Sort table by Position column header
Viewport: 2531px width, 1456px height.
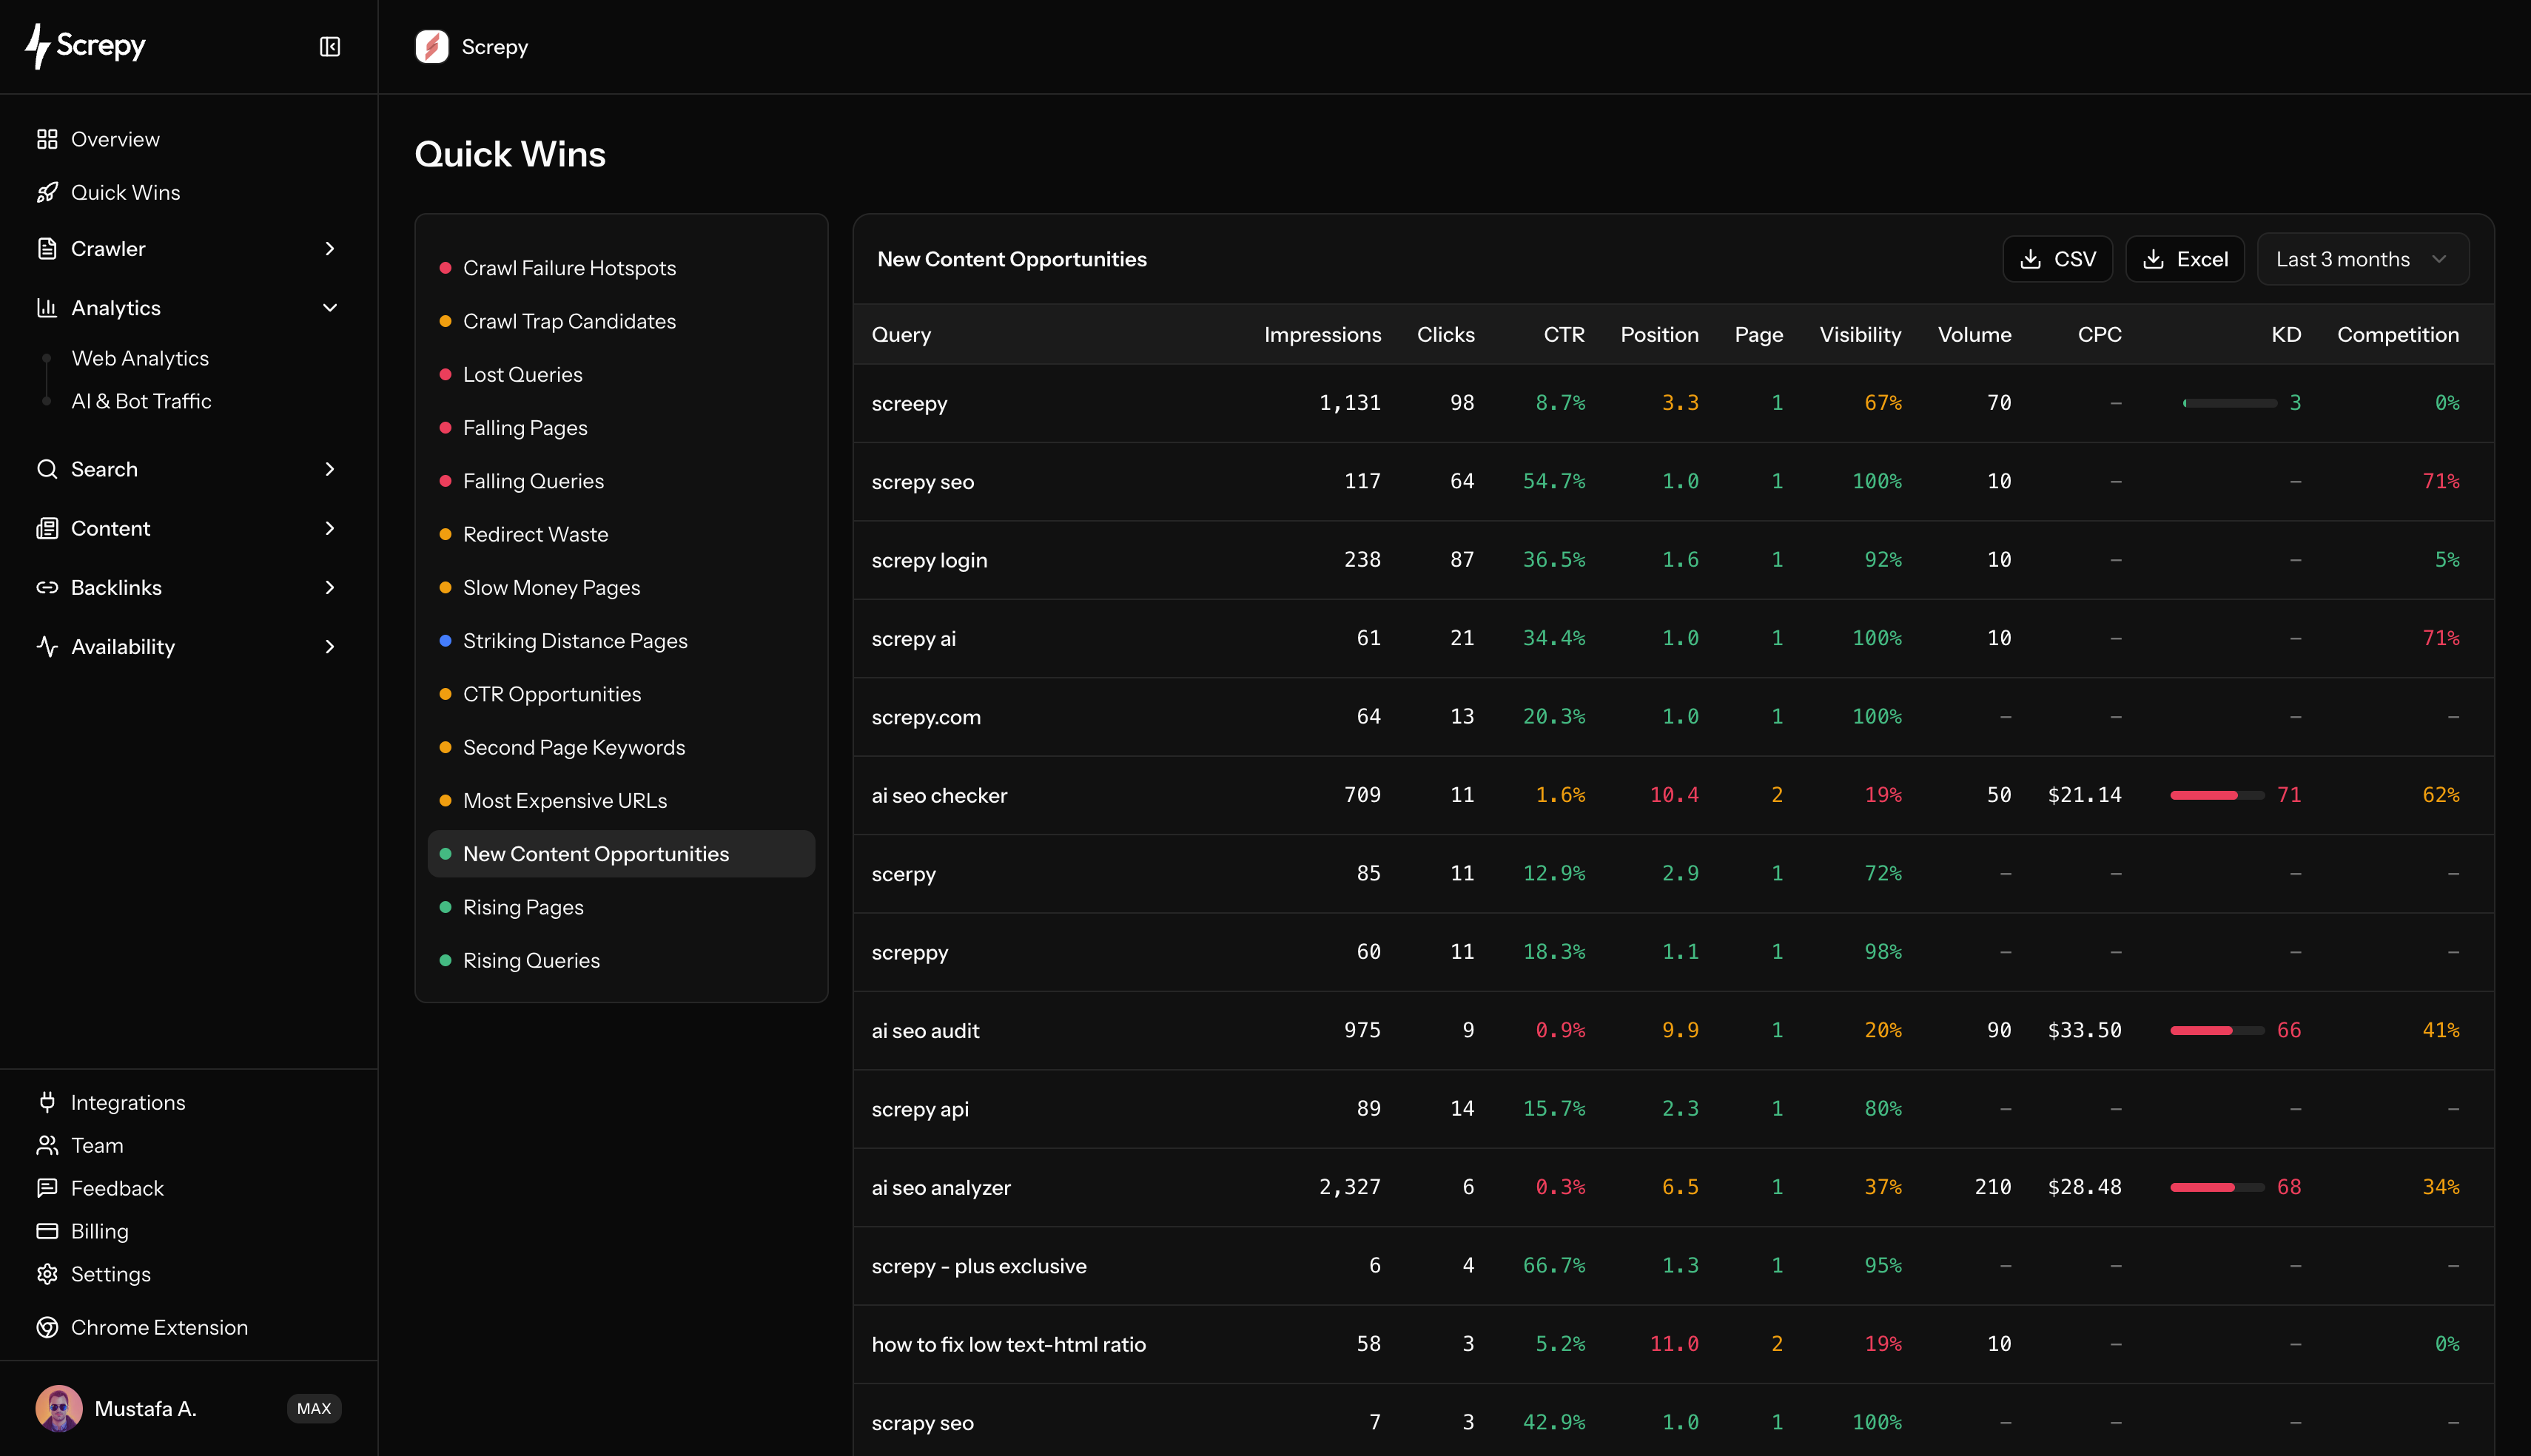coord(1659,334)
